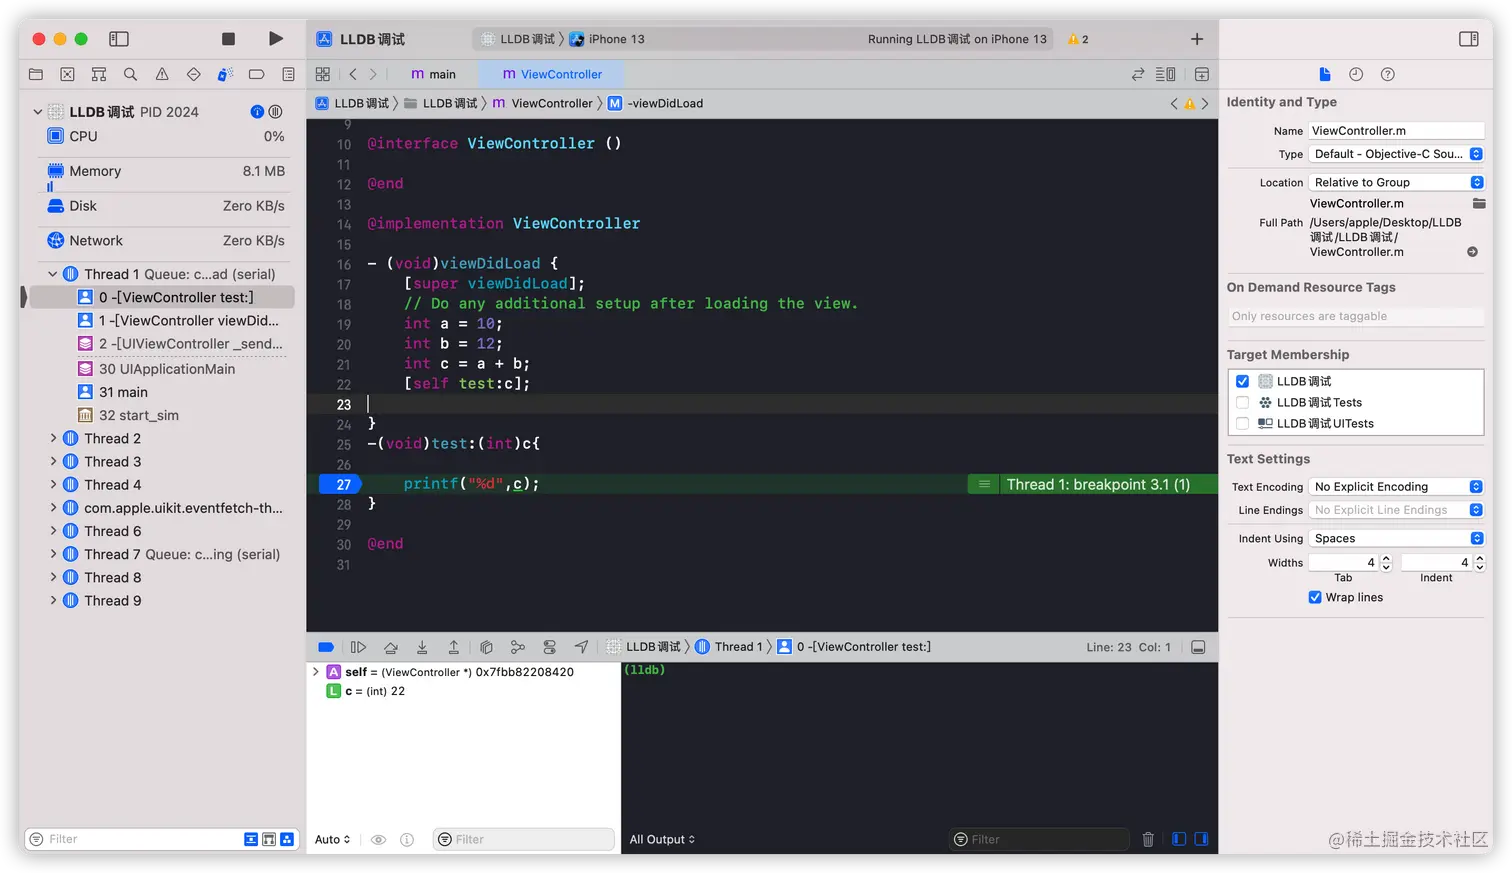Image resolution: width=1512 pixels, height=873 pixels.
Task: Open Environment Overrides
Action: [550, 647]
